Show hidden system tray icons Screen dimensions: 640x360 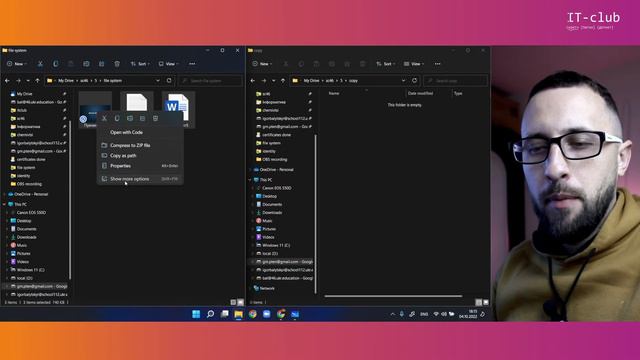tap(393, 314)
